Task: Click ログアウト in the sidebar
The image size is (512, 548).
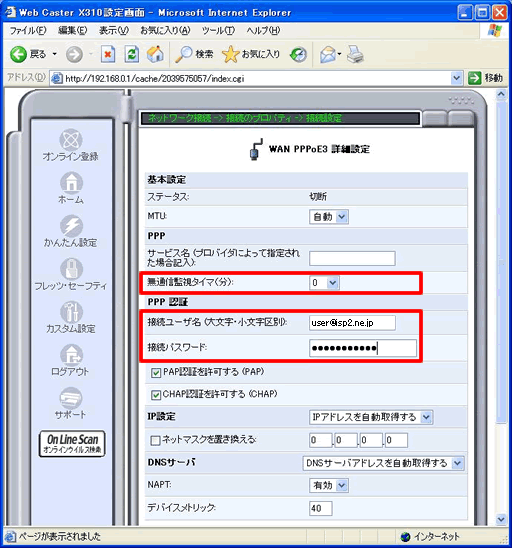Action: [x=71, y=360]
